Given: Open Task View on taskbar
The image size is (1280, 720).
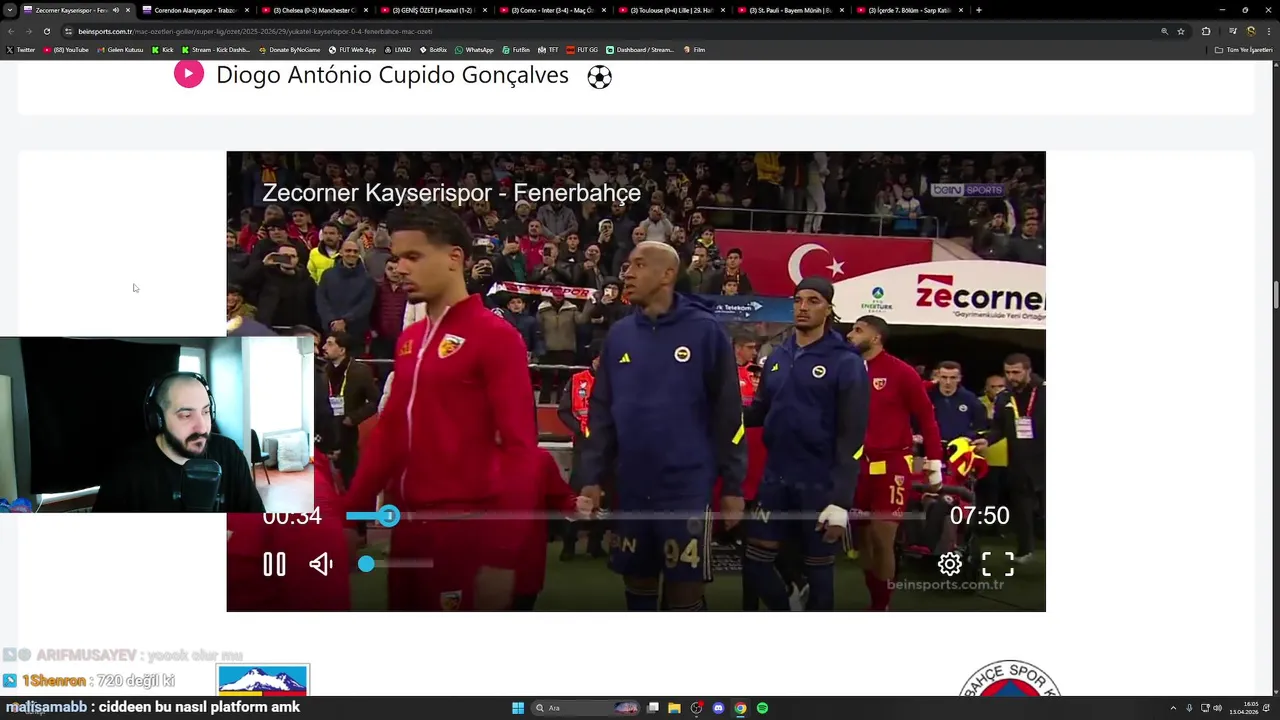Looking at the screenshot, I should click(653, 708).
